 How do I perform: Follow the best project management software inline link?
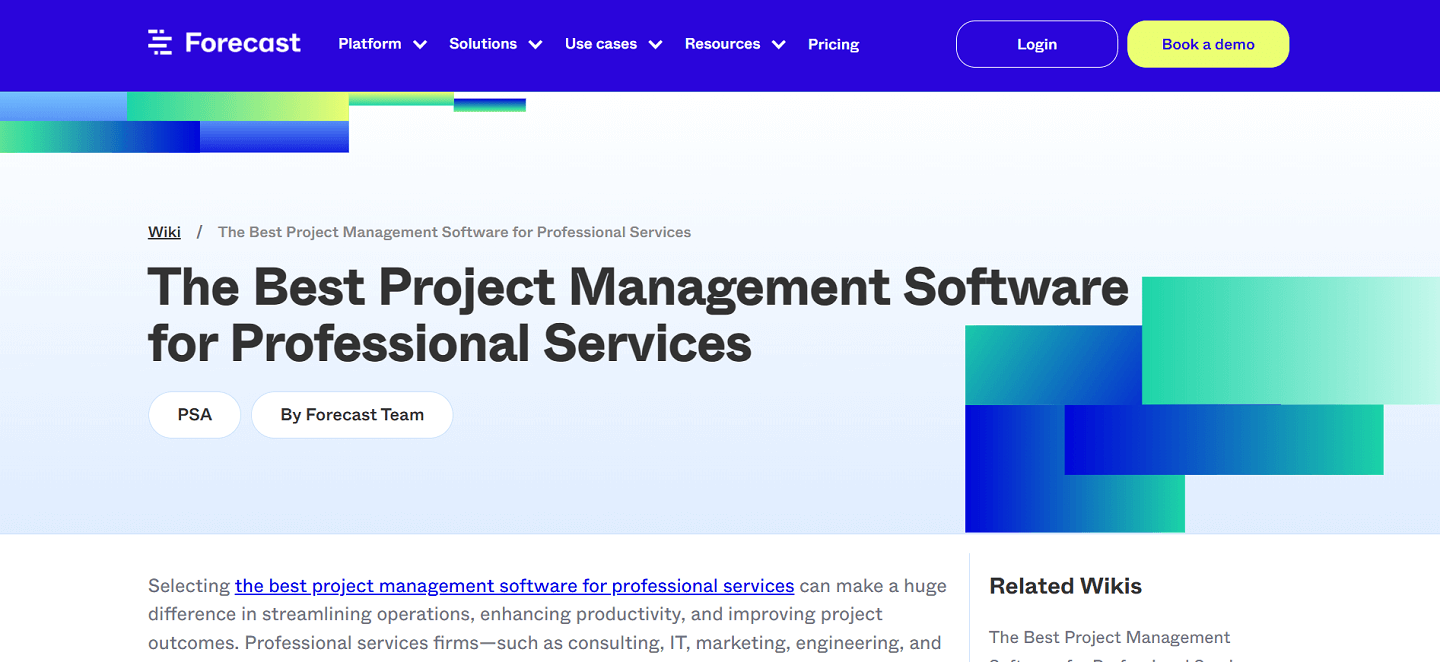[514, 585]
